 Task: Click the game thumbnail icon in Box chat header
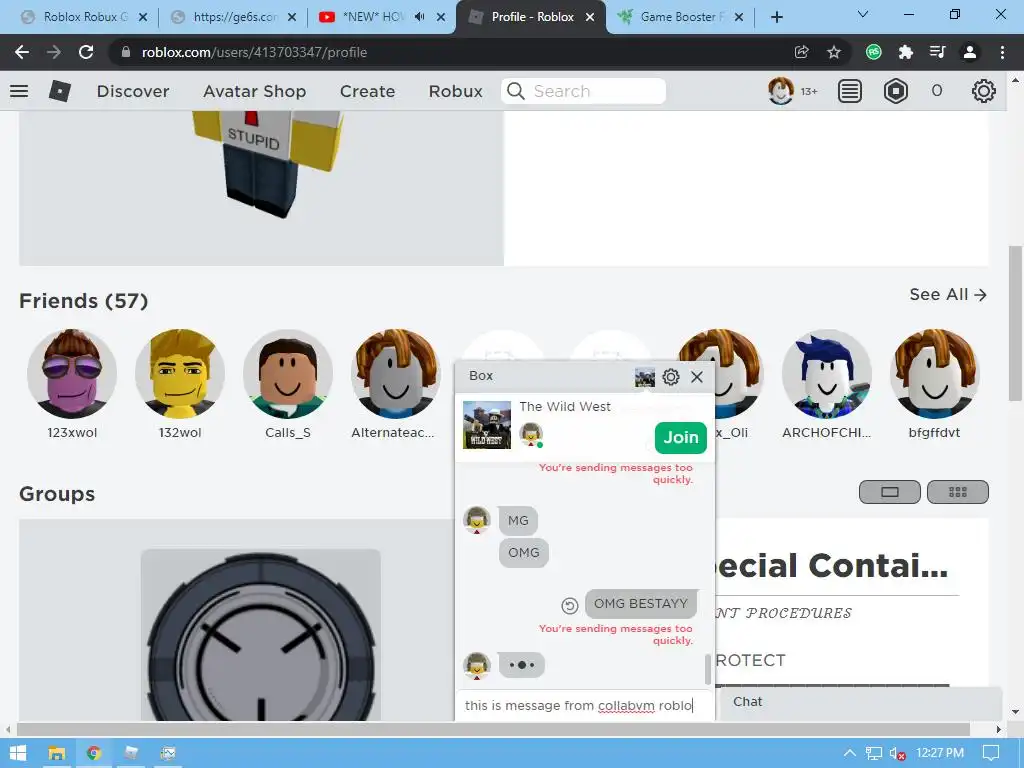click(x=645, y=377)
